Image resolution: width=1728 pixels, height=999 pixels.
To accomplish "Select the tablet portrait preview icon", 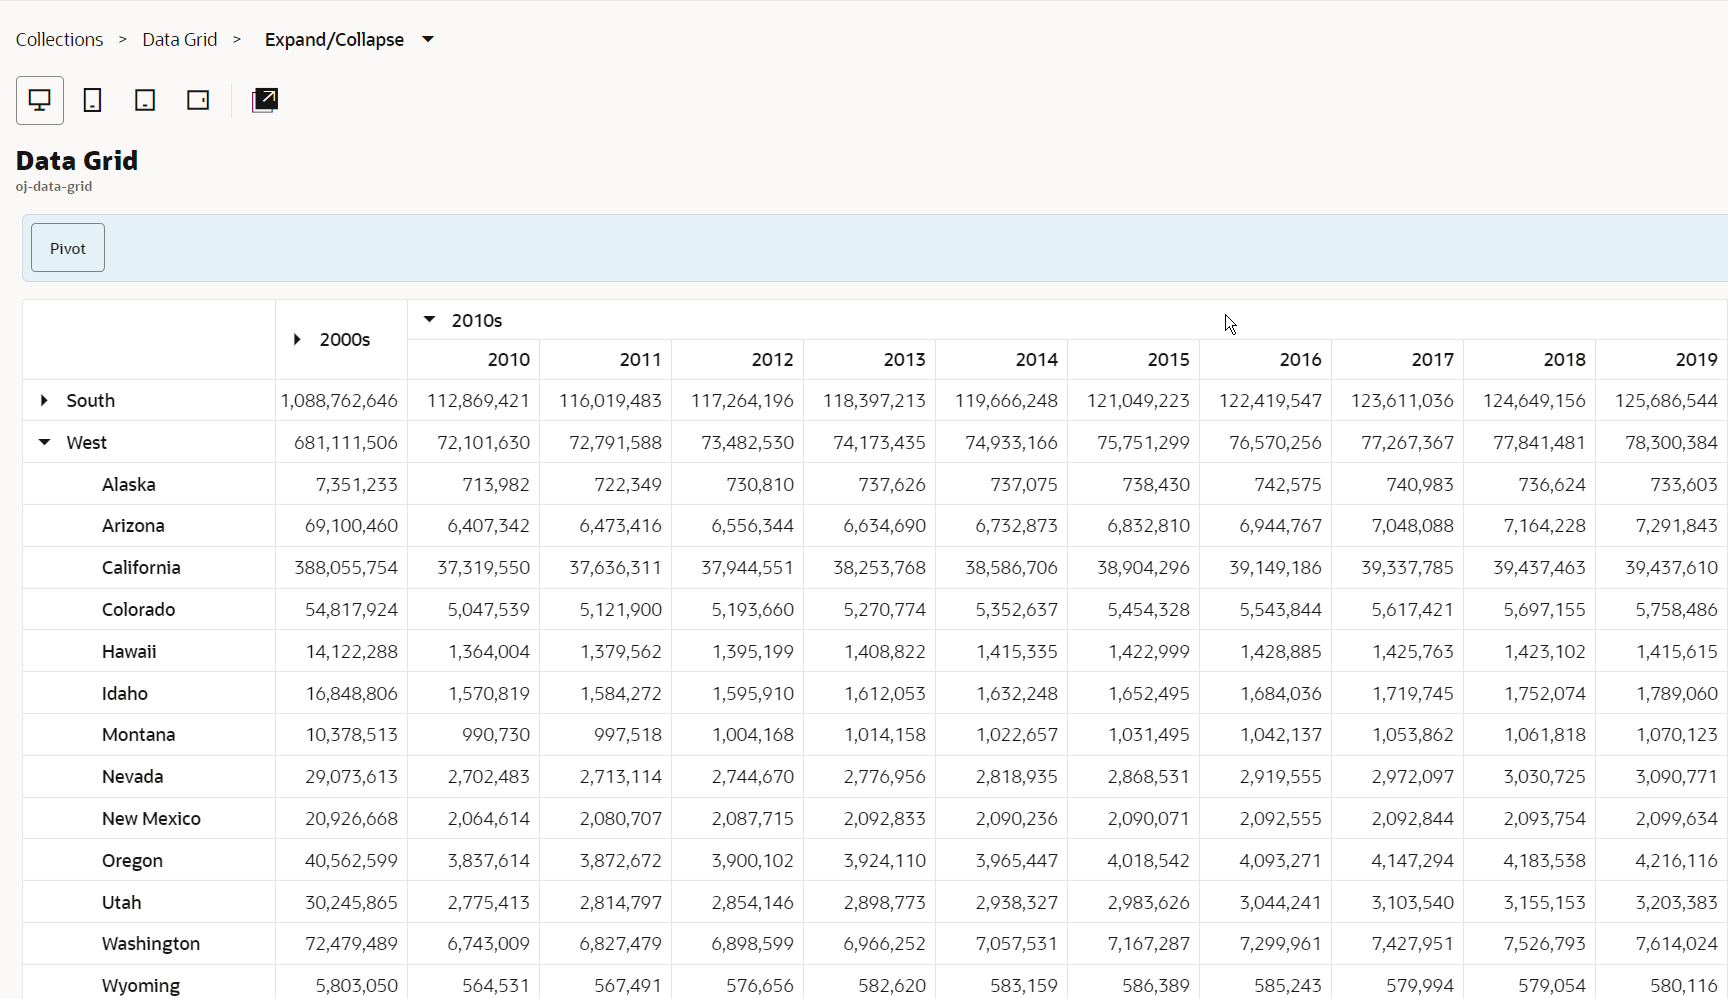I will pyautogui.click(x=145, y=100).
